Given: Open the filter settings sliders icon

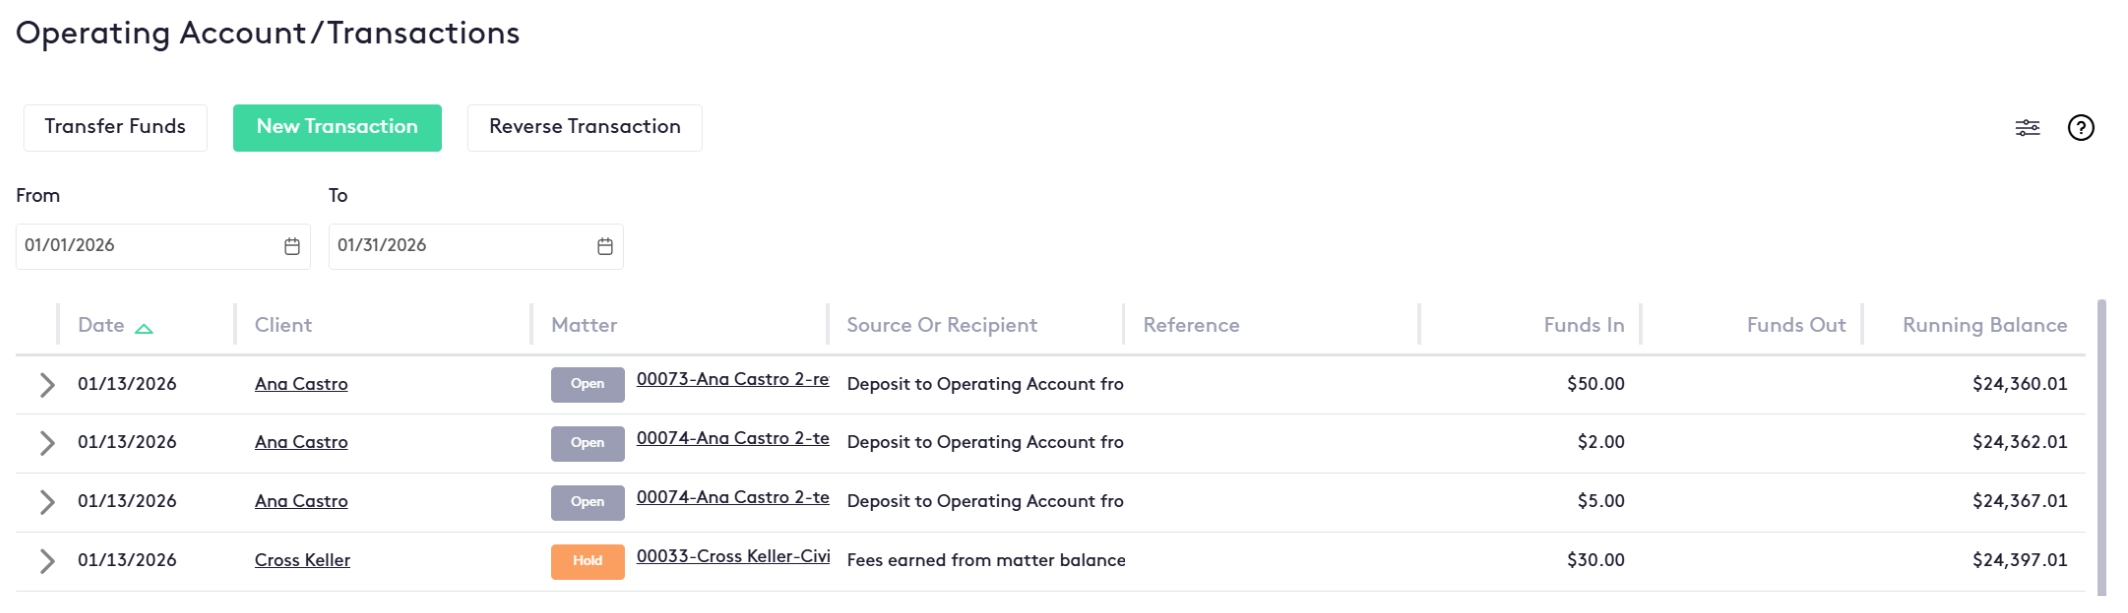Looking at the screenshot, I should point(2027,128).
